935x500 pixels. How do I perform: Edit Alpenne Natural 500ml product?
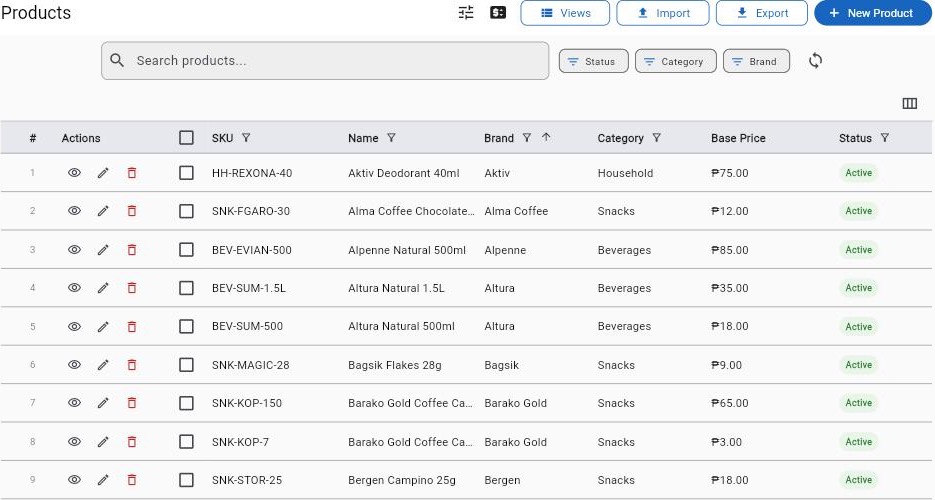click(x=103, y=250)
